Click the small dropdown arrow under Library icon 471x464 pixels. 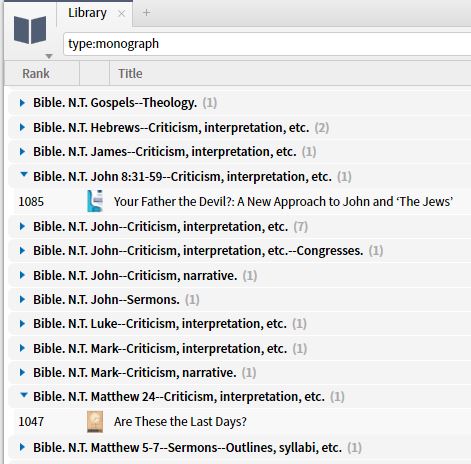49,56
